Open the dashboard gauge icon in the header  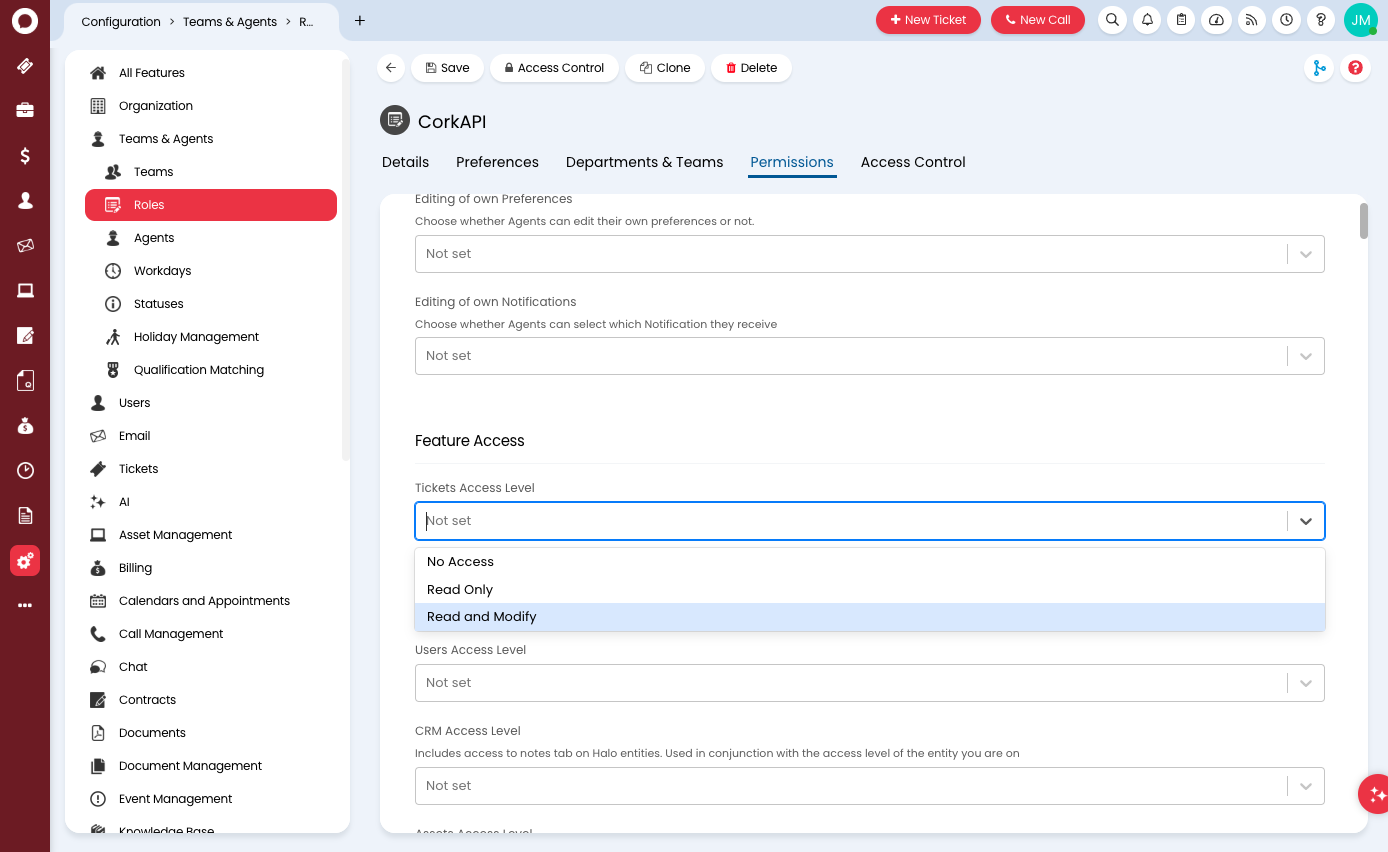tap(1217, 20)
